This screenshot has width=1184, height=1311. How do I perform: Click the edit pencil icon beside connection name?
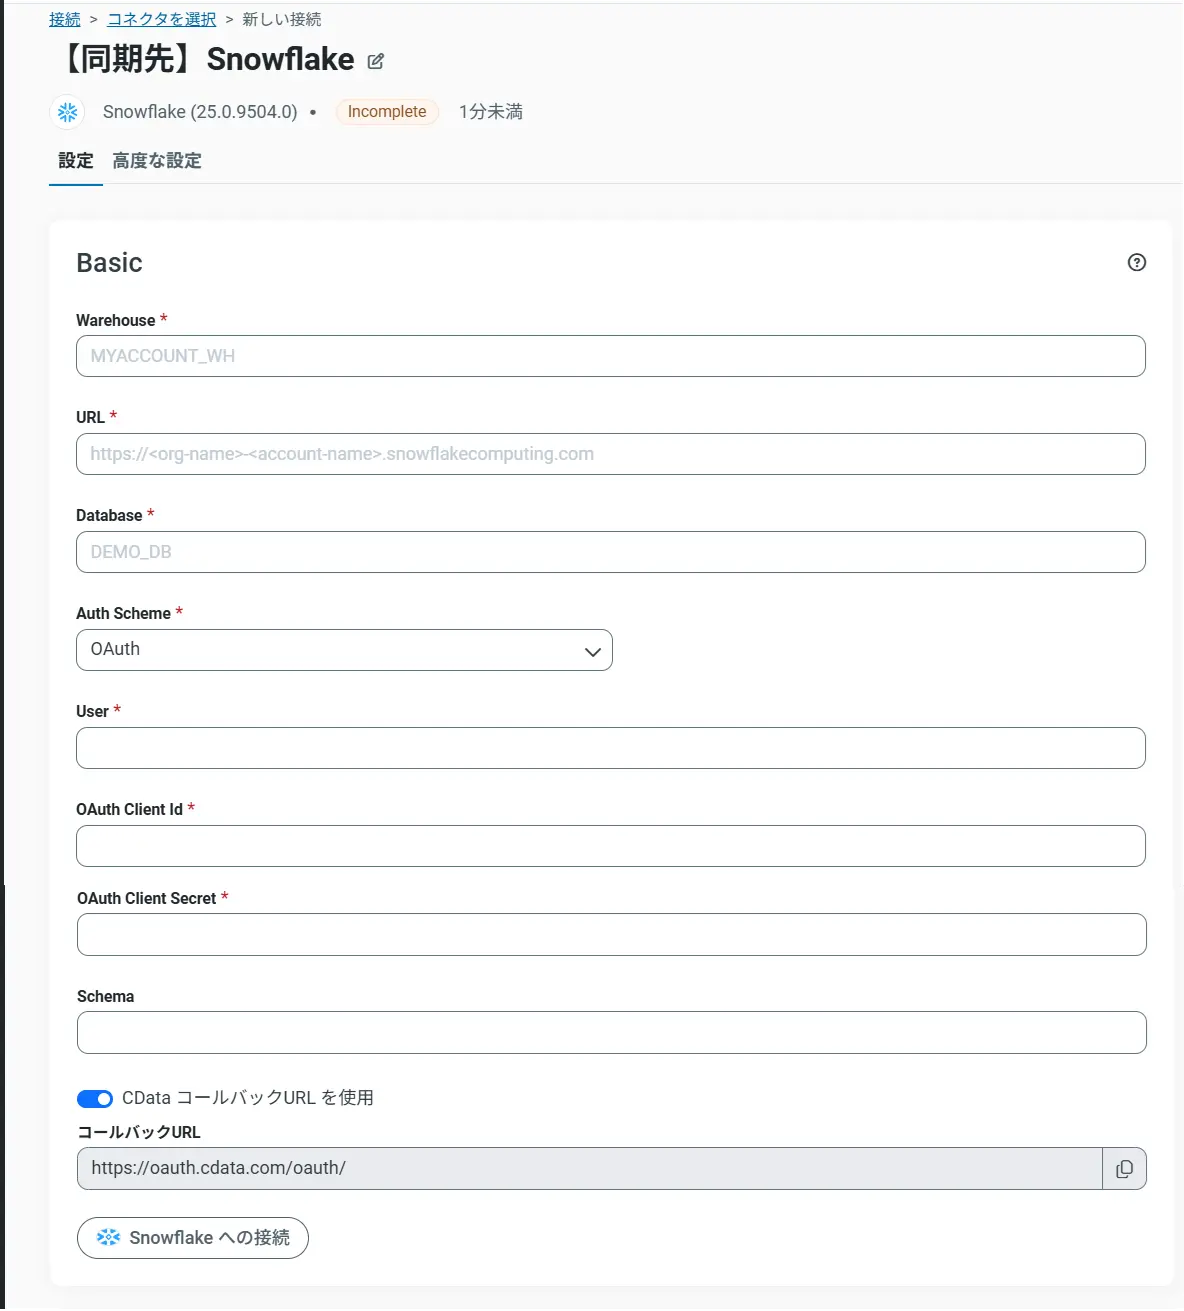pyautogui.click(x=376, y=62)
